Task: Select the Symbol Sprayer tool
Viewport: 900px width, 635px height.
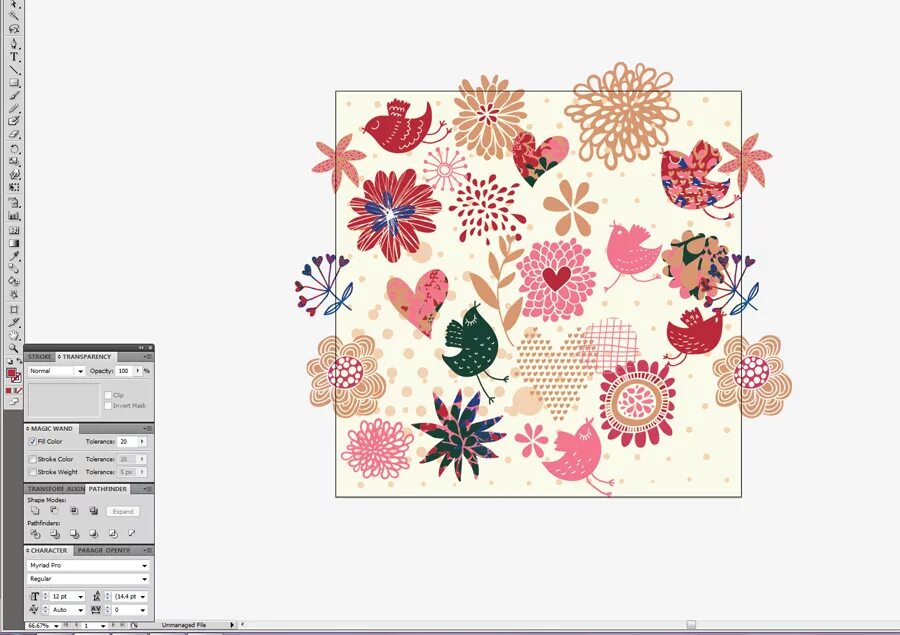Action: tap(14, 203)
